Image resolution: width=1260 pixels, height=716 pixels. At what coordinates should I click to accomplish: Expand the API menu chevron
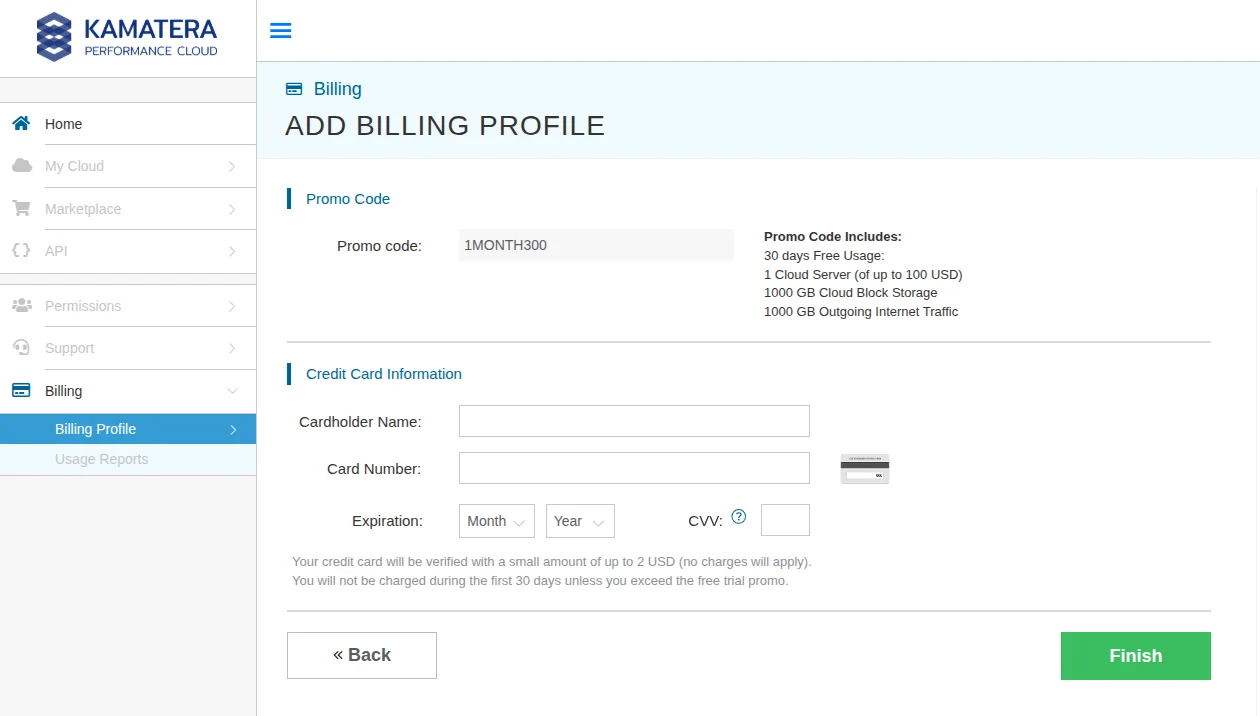tap(232, 251)
